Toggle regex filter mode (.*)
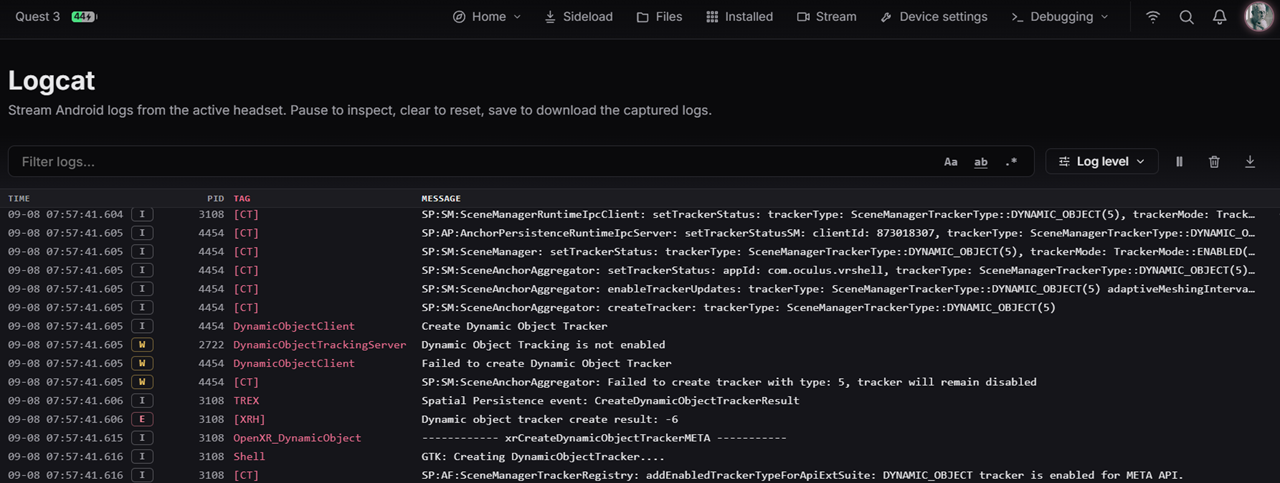 point(1011,162)
